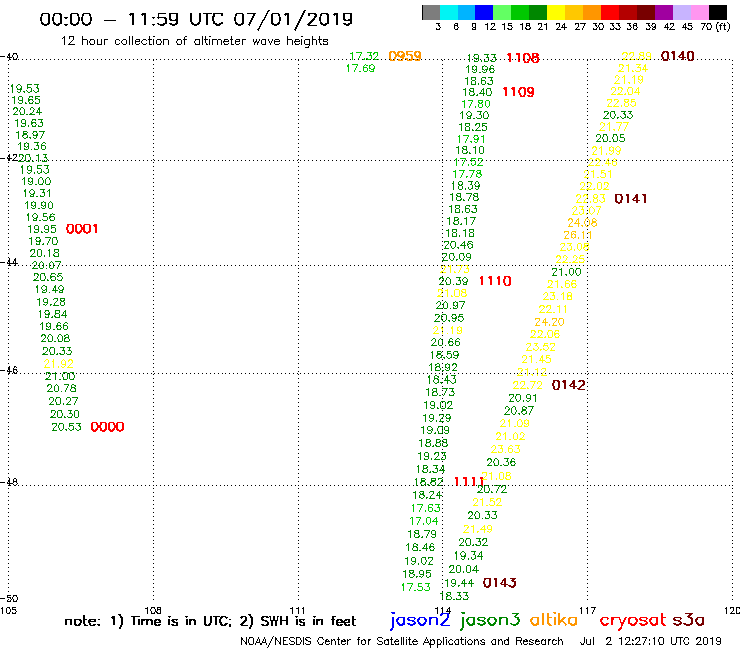Click the 20.39 value beside 1110

click(454, 281)
